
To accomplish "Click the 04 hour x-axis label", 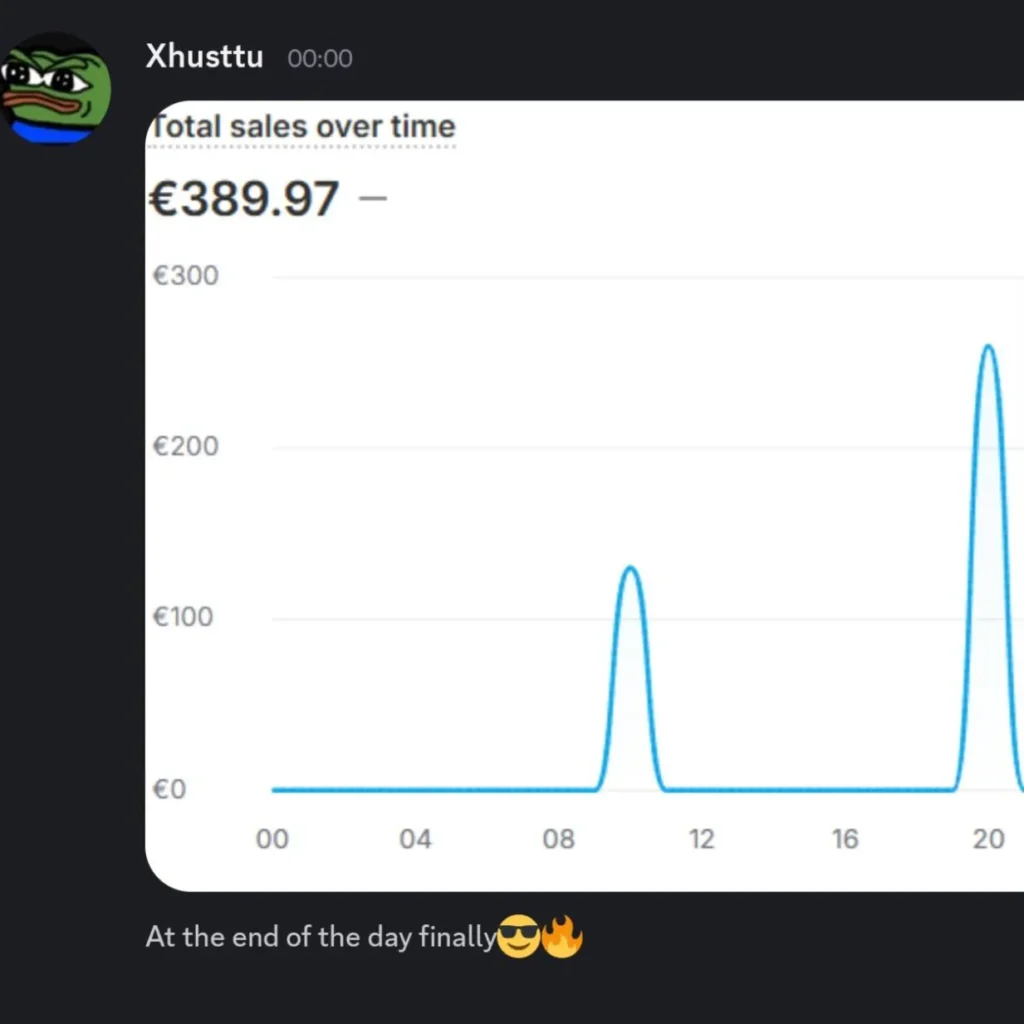I will pos(415,840).
